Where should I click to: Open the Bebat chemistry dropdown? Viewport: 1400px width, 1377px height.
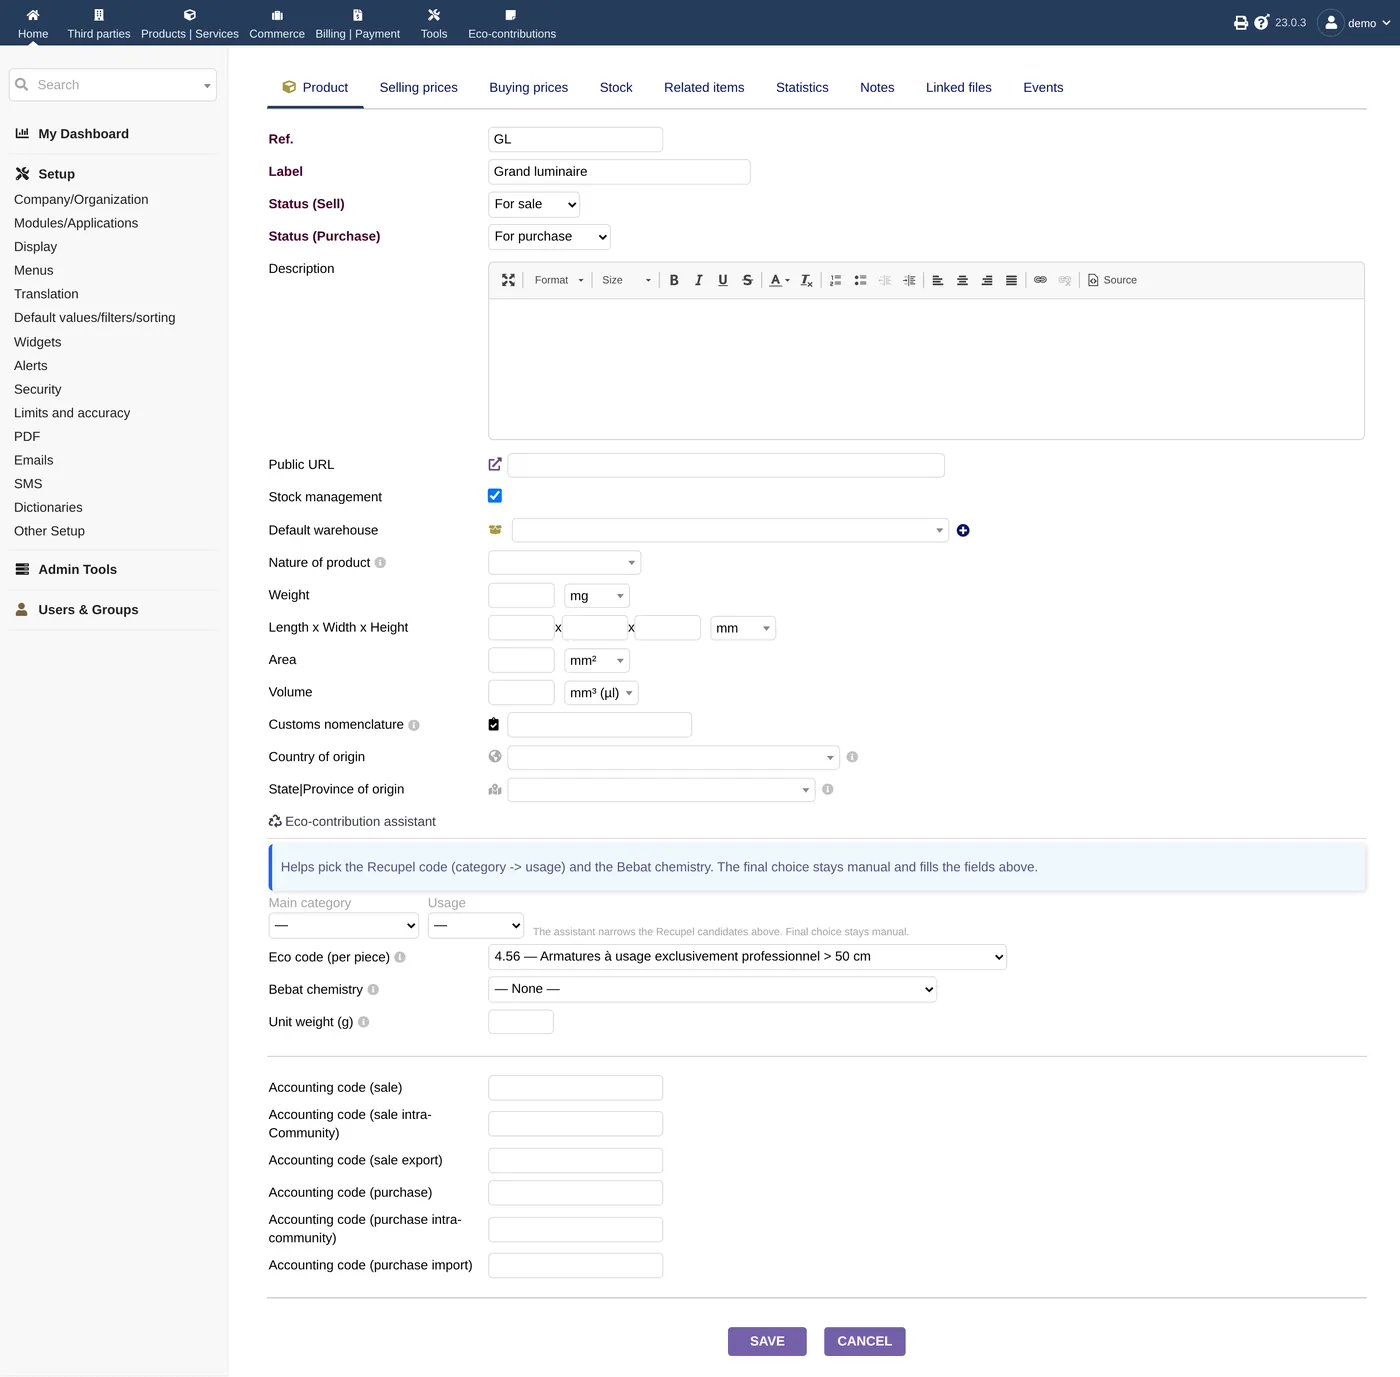tap(712, 989)
